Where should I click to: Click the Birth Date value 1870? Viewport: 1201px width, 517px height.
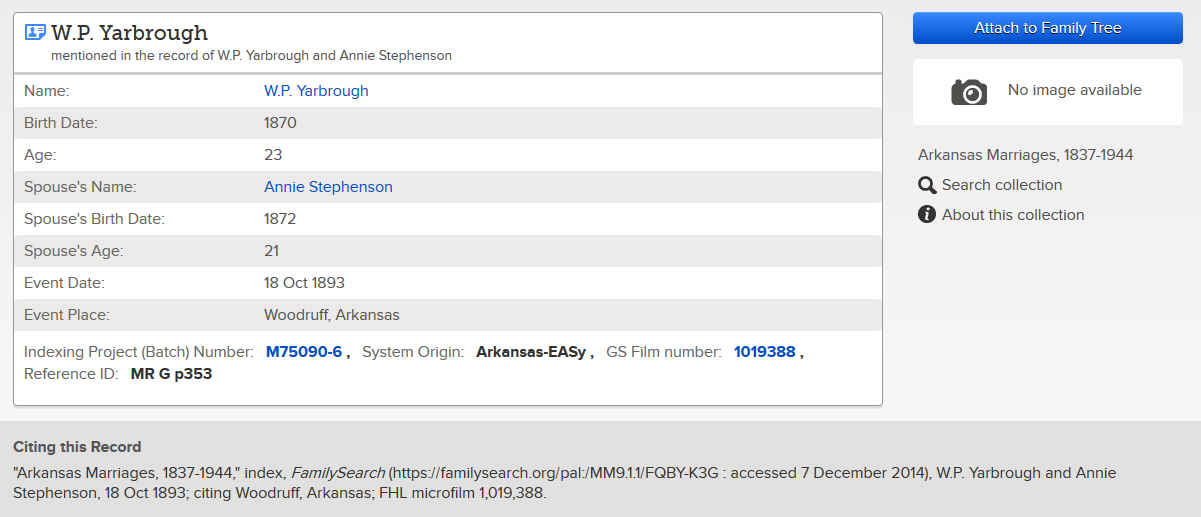point(280,123)
